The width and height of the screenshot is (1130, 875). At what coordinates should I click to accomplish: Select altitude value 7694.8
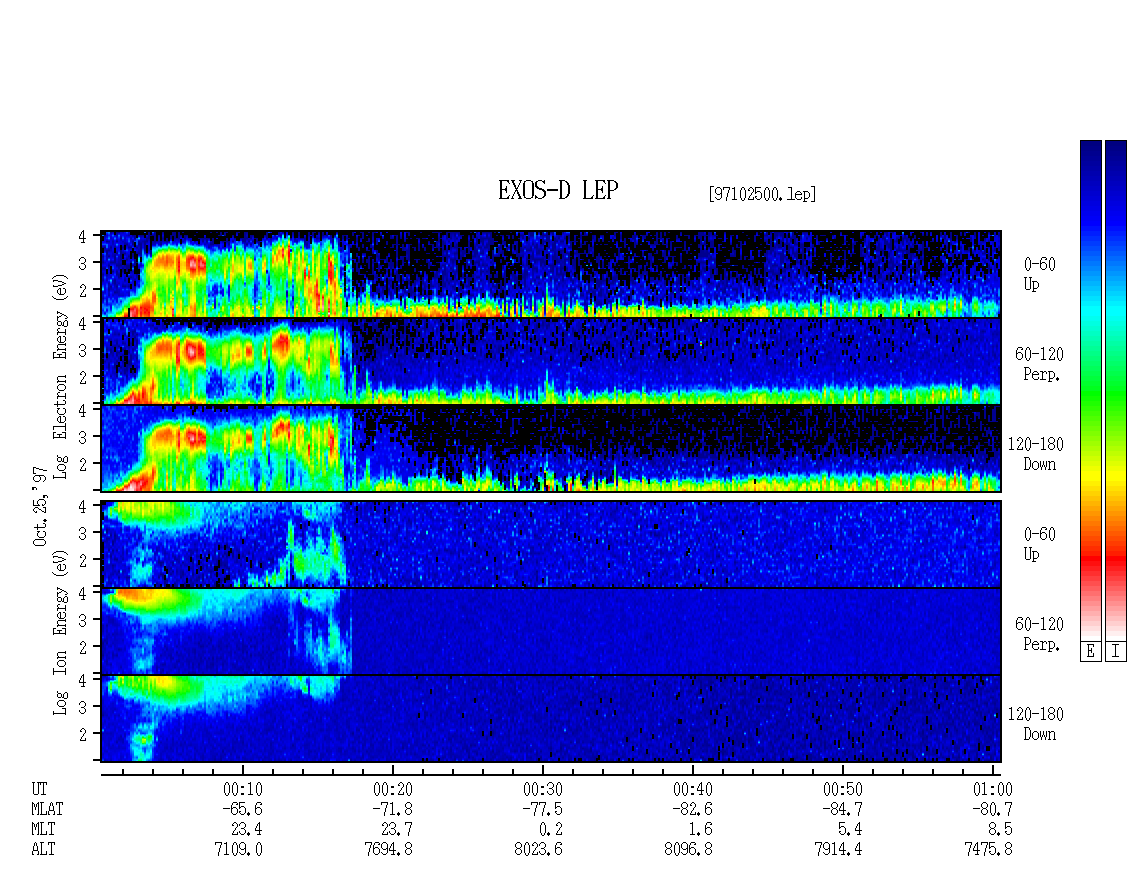click(388, 850)
